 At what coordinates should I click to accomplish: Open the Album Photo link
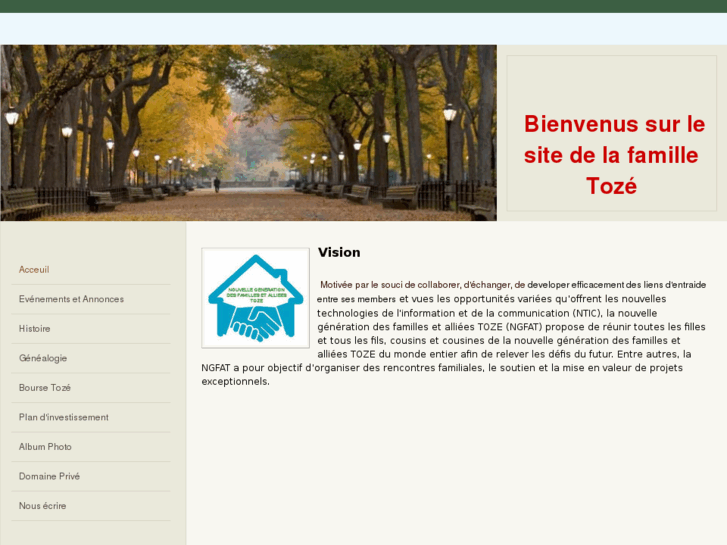[45, 447]
